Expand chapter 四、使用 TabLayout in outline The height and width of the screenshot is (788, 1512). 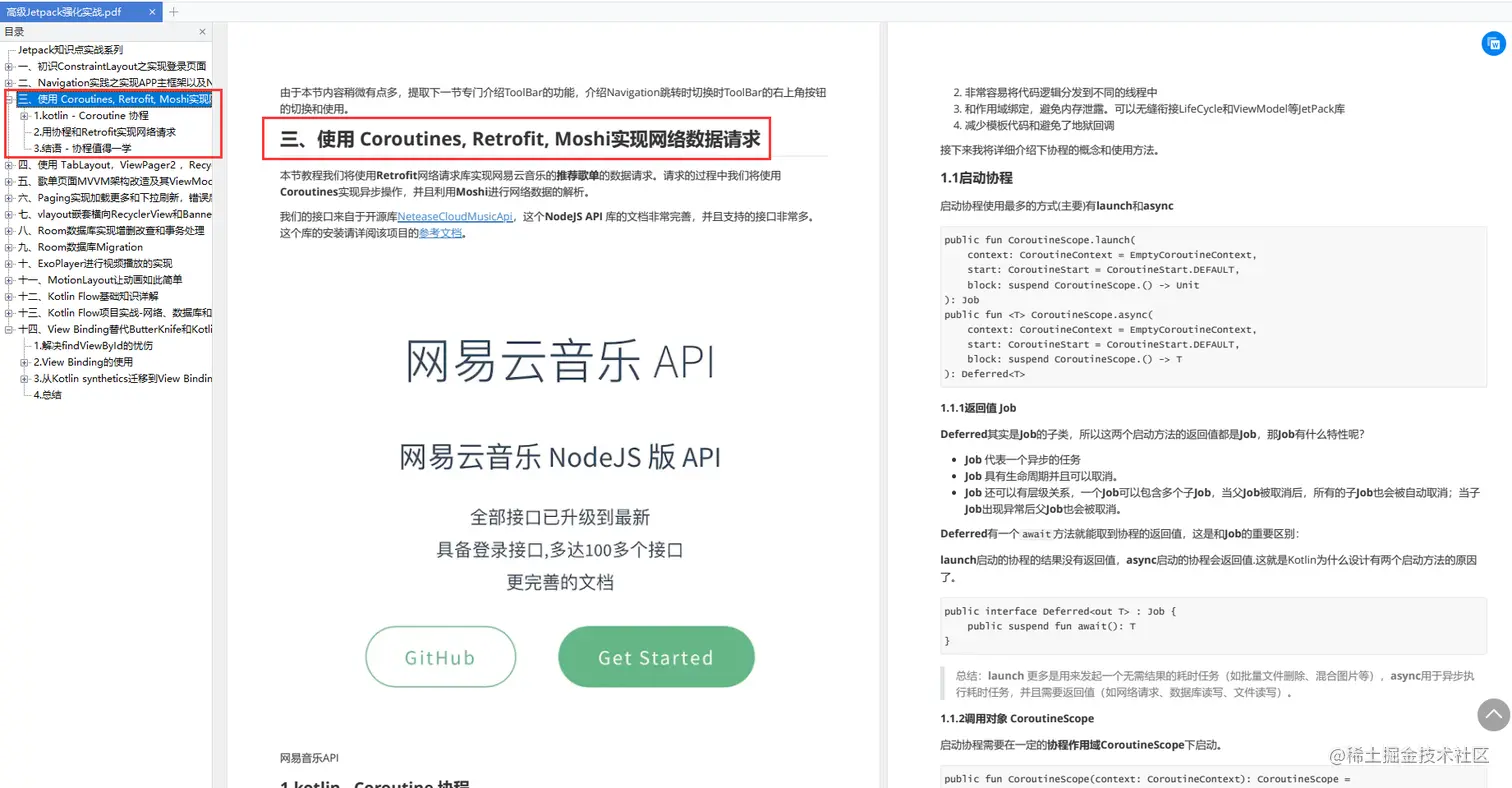[x=9, y=165]
